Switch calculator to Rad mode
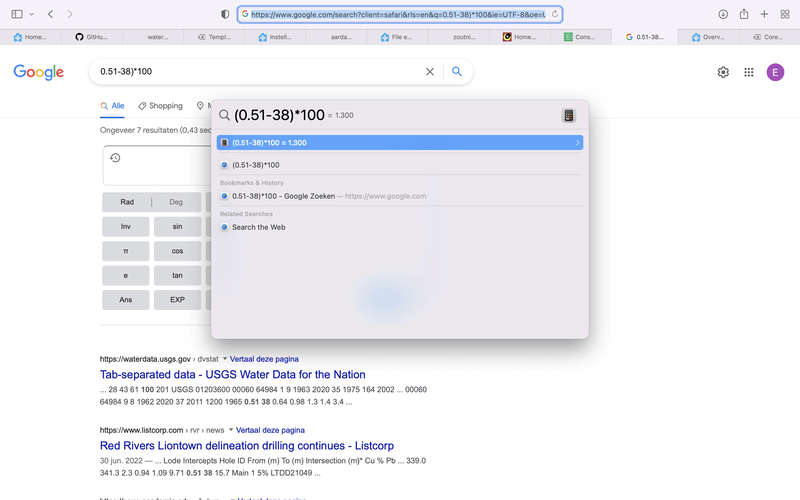The image size is (800, 500). [x=127, y=202]
